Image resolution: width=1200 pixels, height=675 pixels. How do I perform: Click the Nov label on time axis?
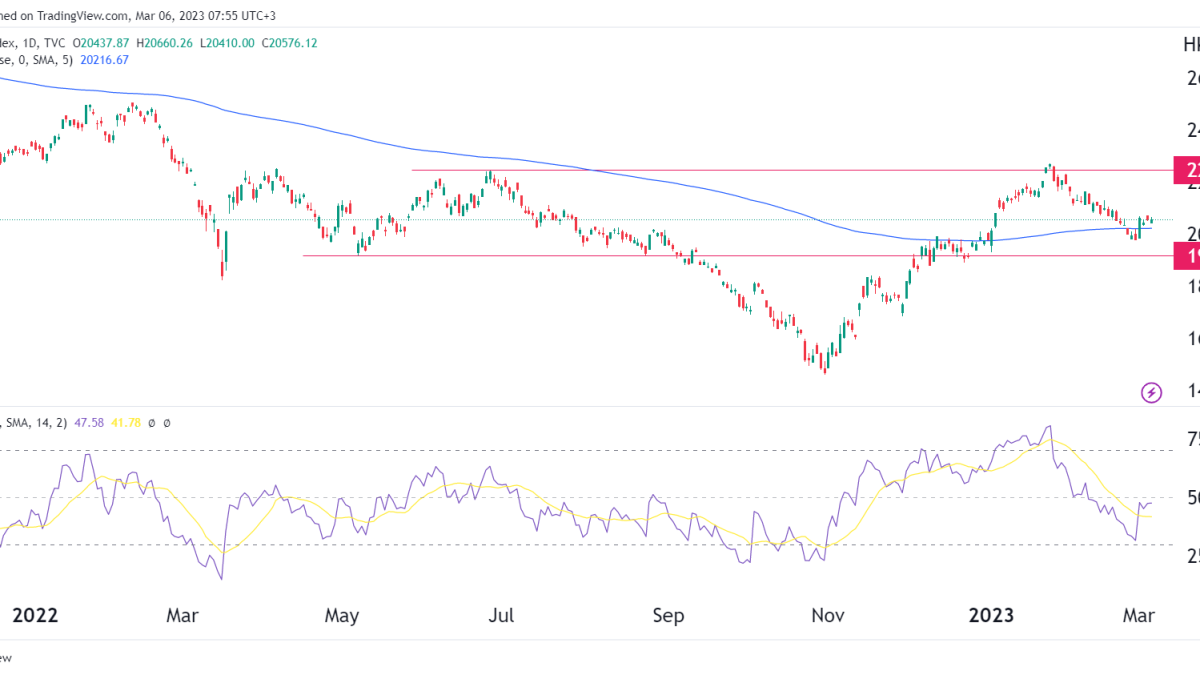pyautogui.click(x=829, y=615)
